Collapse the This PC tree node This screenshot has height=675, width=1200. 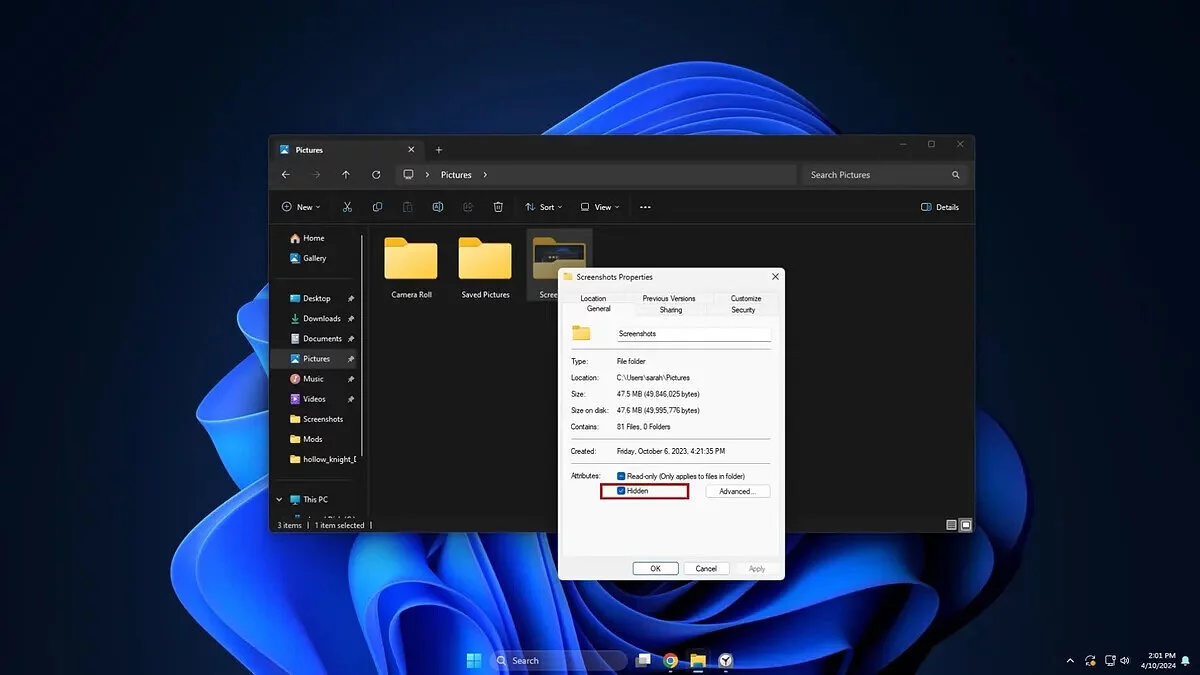pos(279,499)
